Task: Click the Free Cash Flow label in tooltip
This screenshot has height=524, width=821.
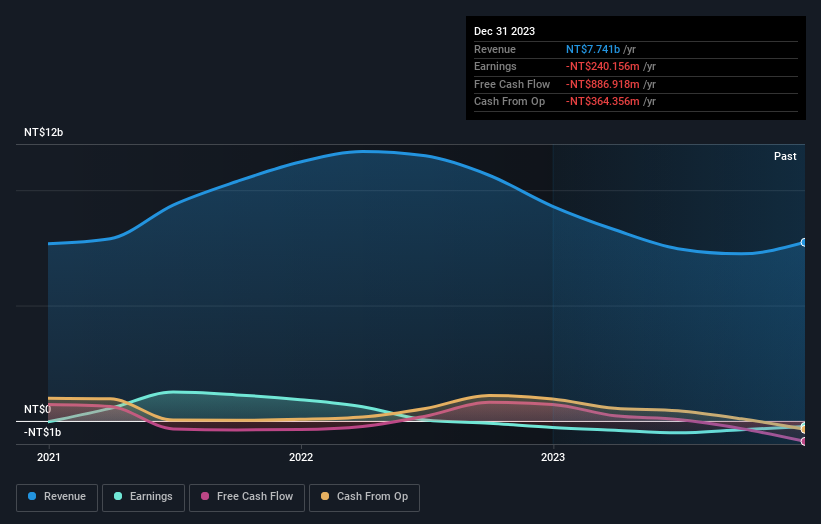Action: (x=512, y=84)
